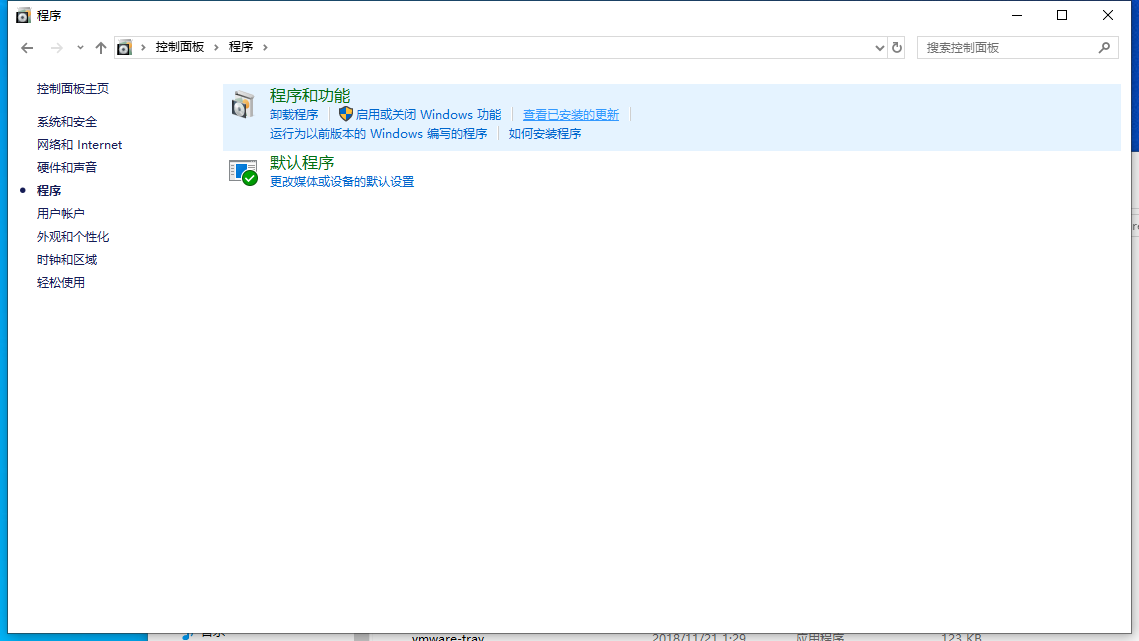The image size is (1139, 641).
Task: Open 系统和安全 category
Action: (67, 122)
